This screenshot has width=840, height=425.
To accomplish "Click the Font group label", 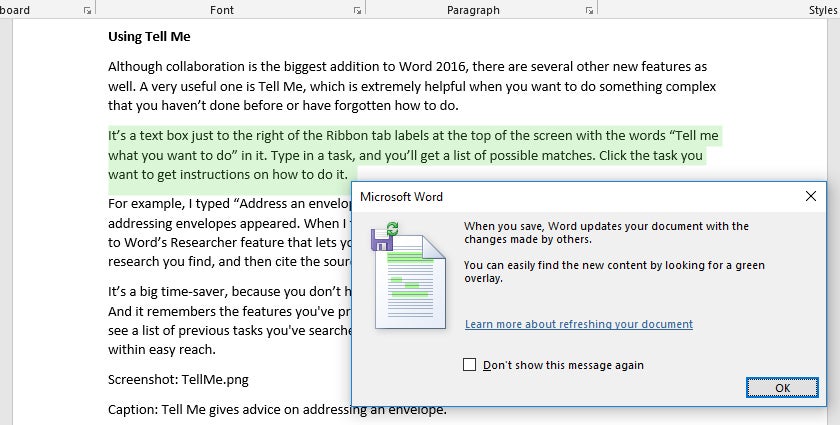I will coord(222,10).
